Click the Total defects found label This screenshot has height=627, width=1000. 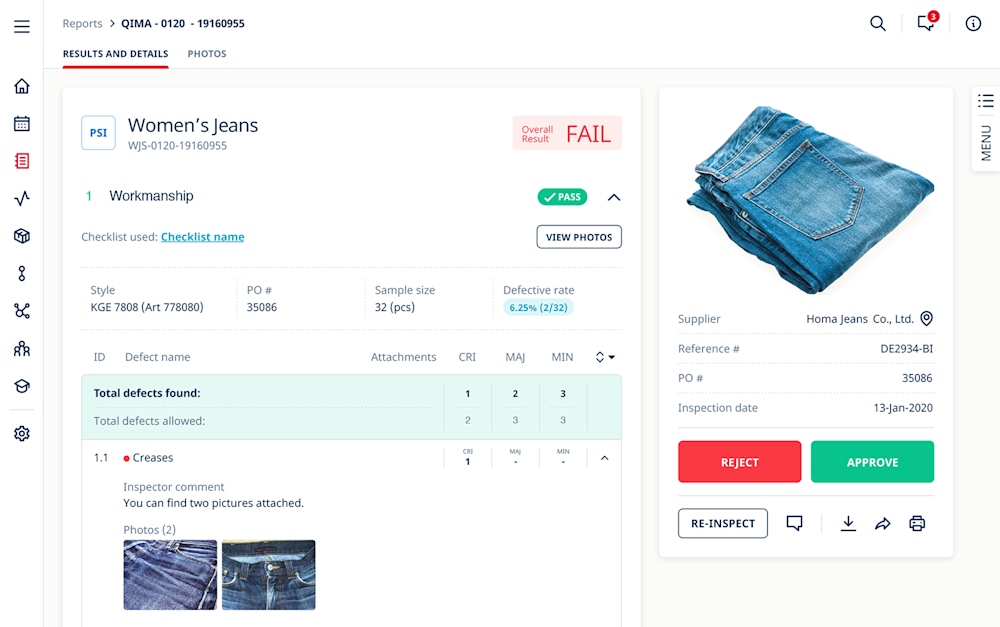coord(147,393)
